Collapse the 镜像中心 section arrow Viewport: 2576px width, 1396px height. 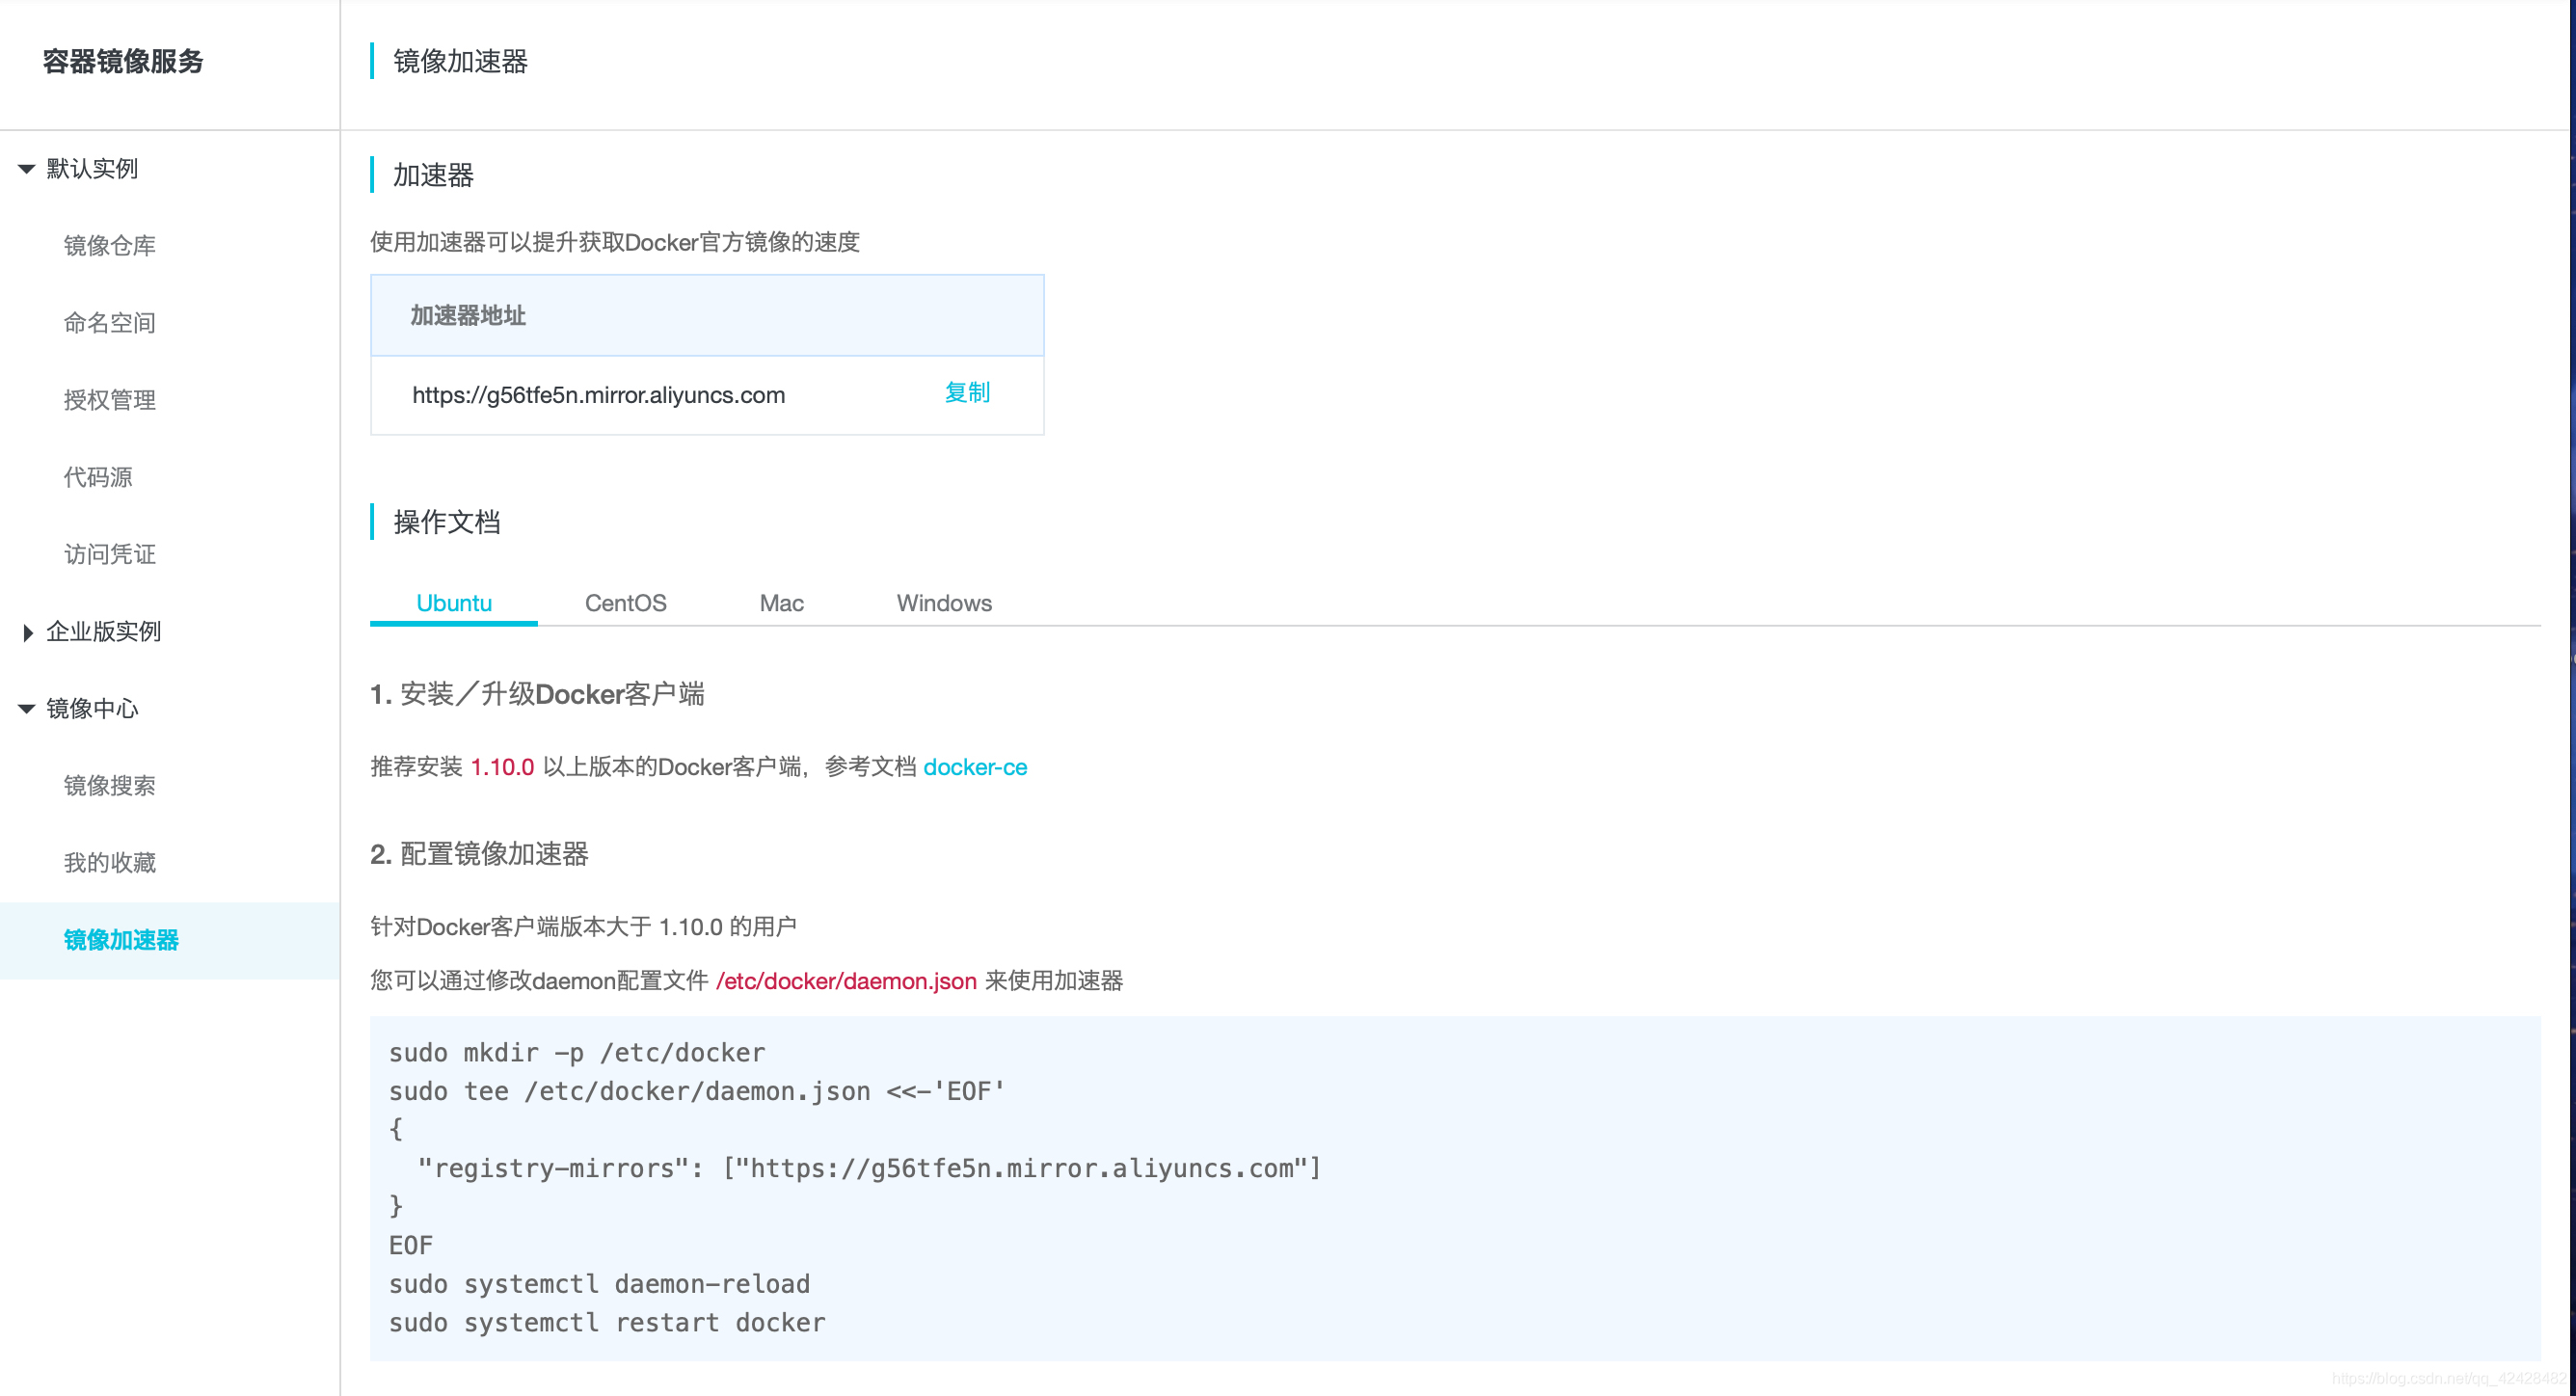point(27,709)
